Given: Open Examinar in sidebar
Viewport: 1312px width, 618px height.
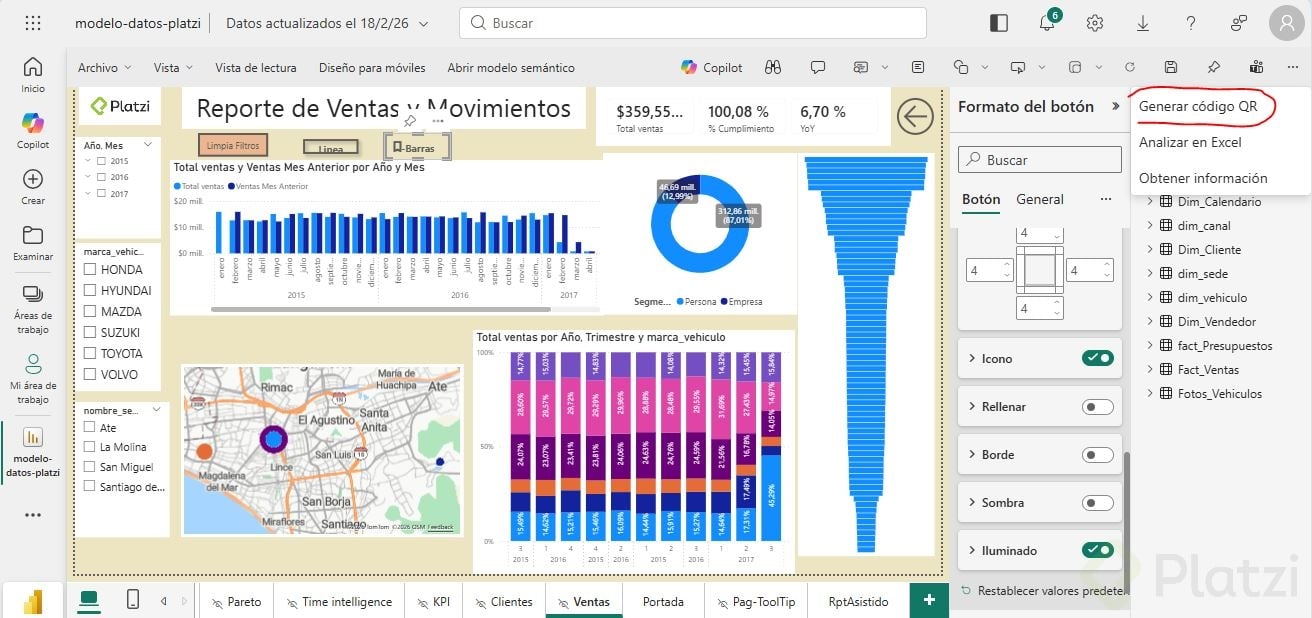Looking at the screenshot, I should point(33,243).
